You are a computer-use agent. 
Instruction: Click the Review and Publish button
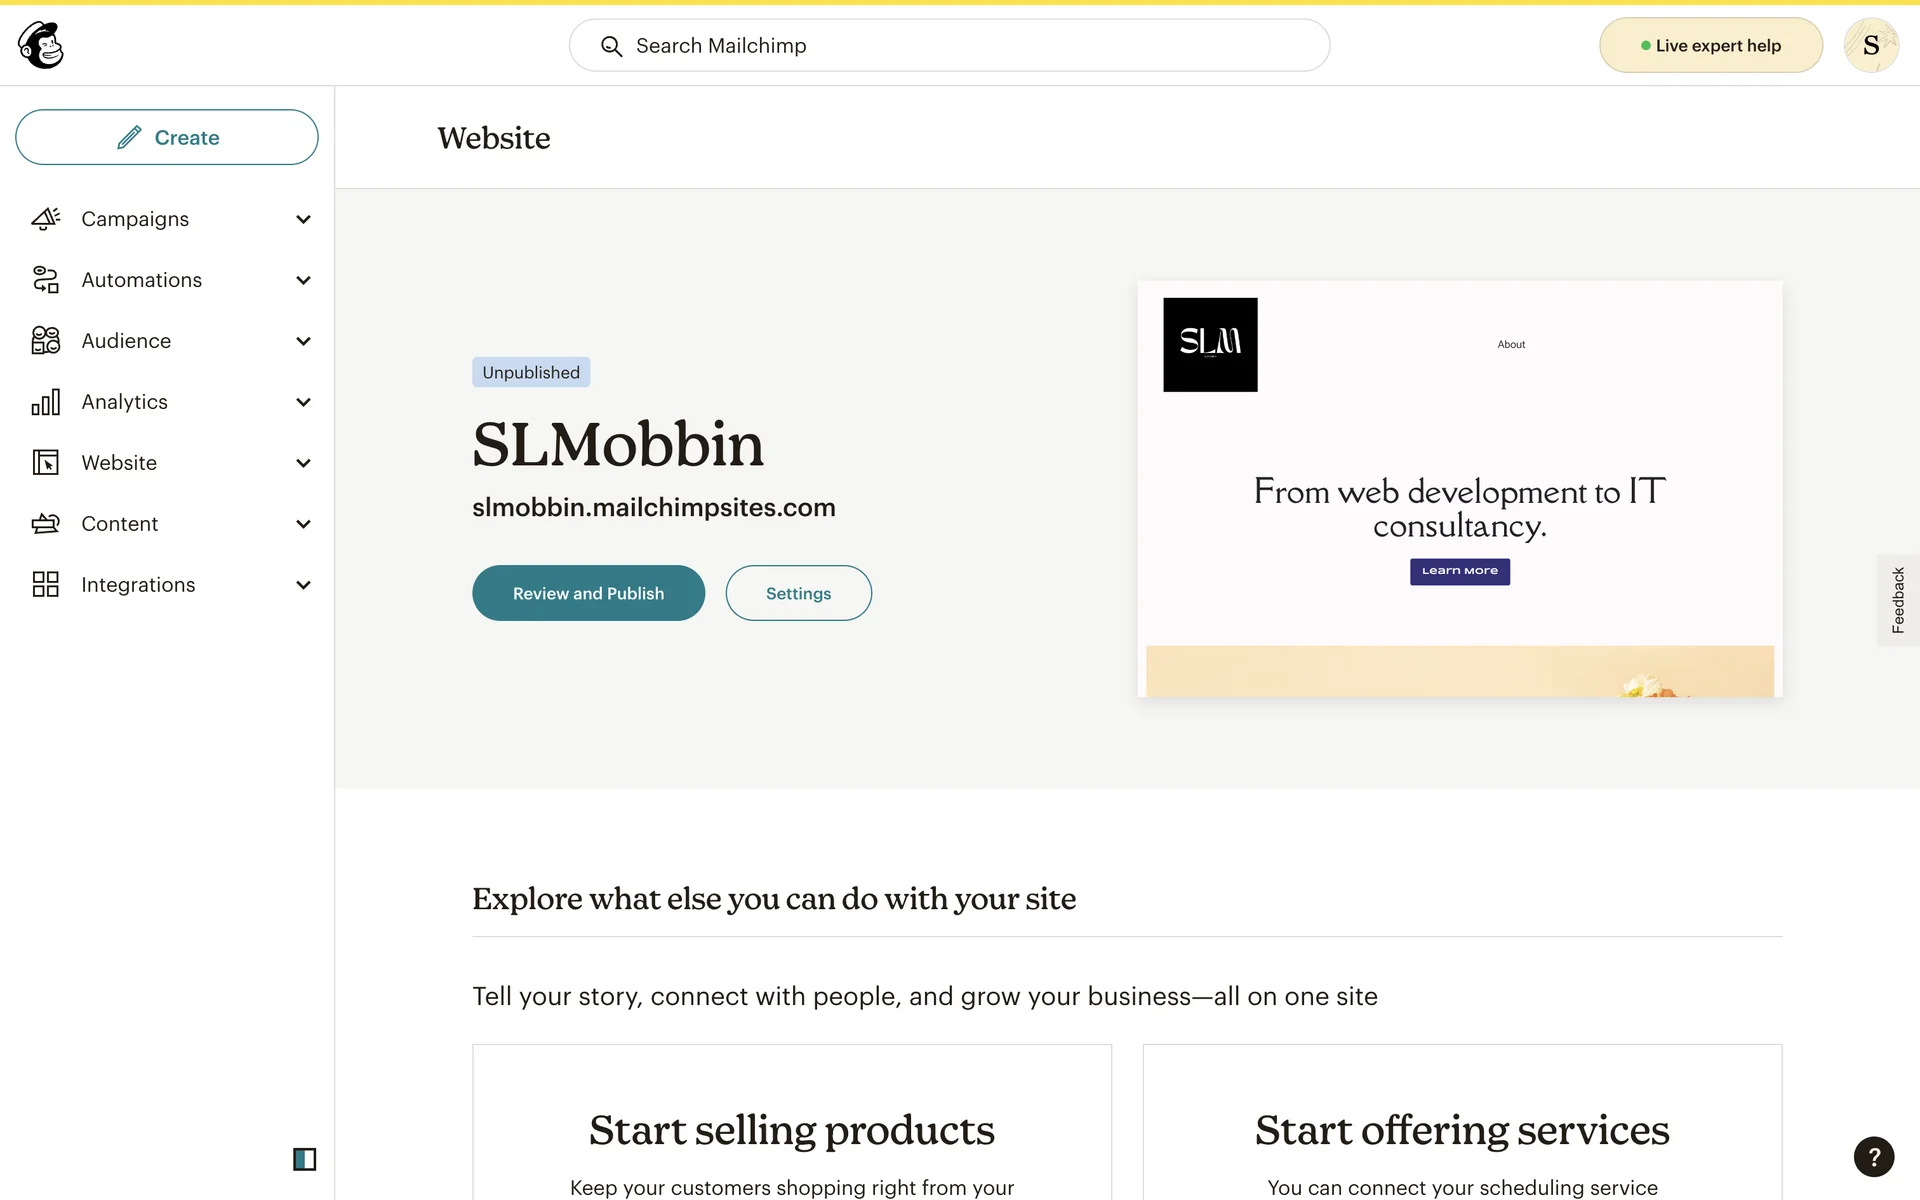588,593
